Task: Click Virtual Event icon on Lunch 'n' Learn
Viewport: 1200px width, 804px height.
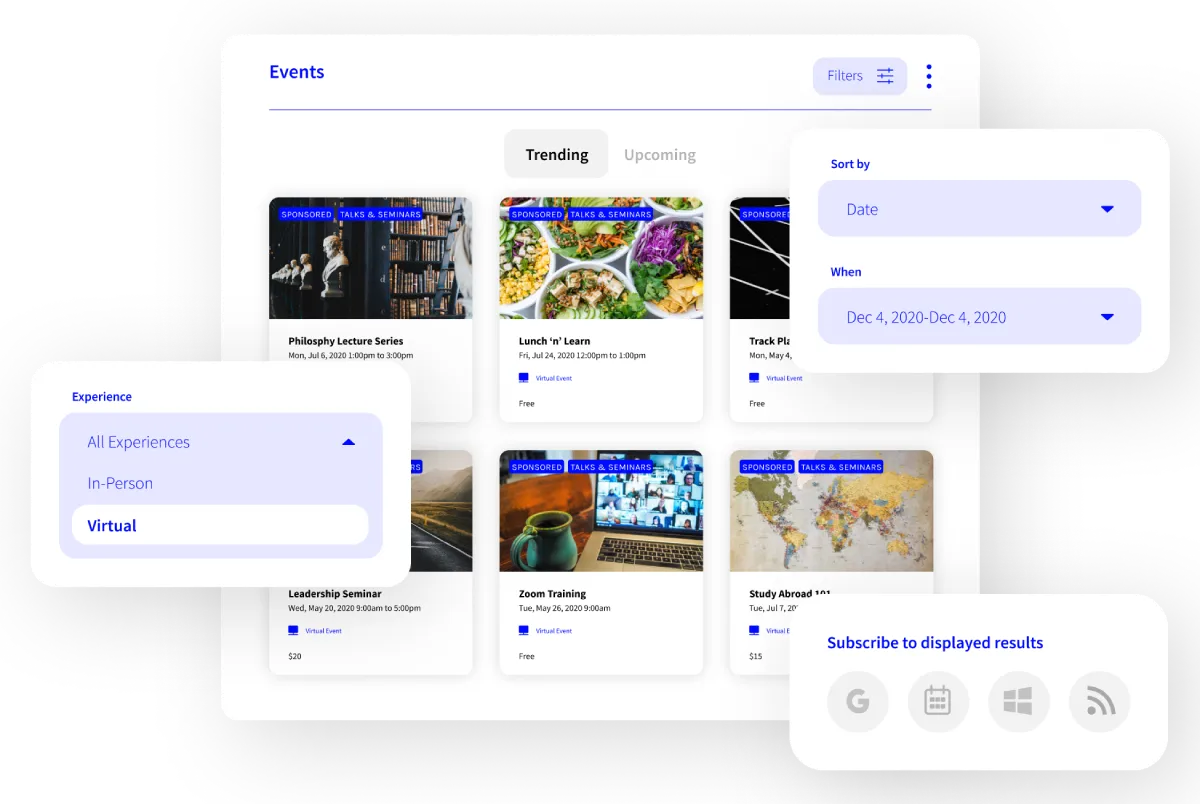Action: click(x=523, y=378)
